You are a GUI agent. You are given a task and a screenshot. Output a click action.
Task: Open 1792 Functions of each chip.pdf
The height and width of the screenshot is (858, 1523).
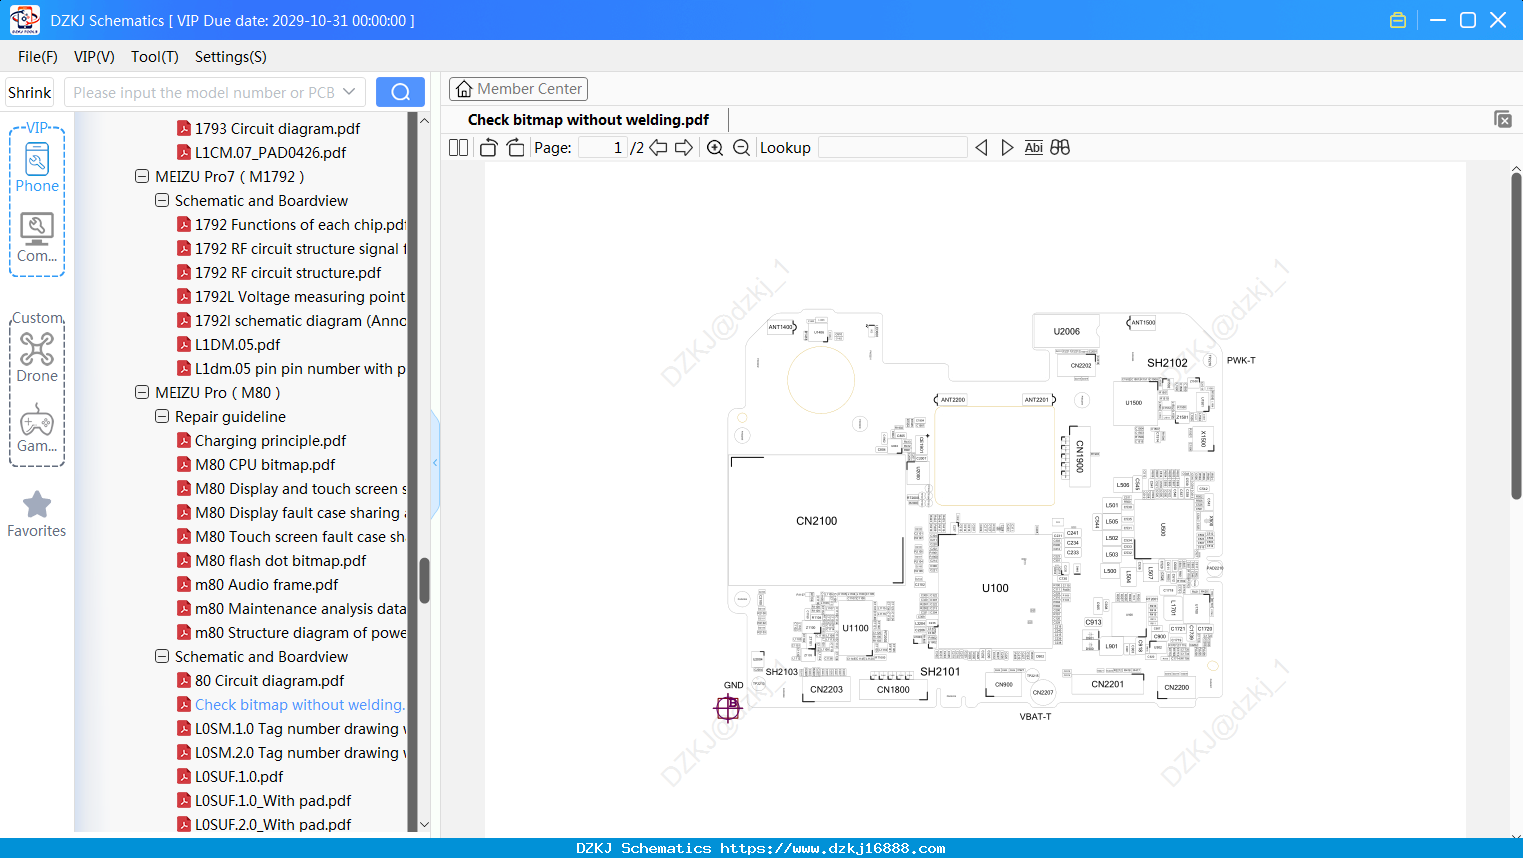tap(300, 224)
